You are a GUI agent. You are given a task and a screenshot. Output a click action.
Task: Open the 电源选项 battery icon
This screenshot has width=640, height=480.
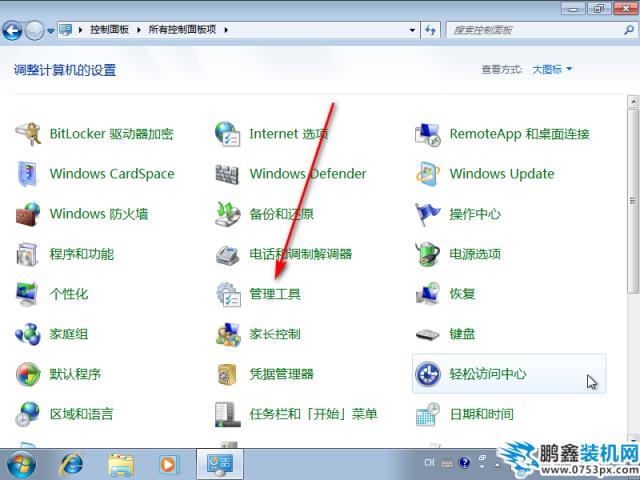tap(427, 253)
